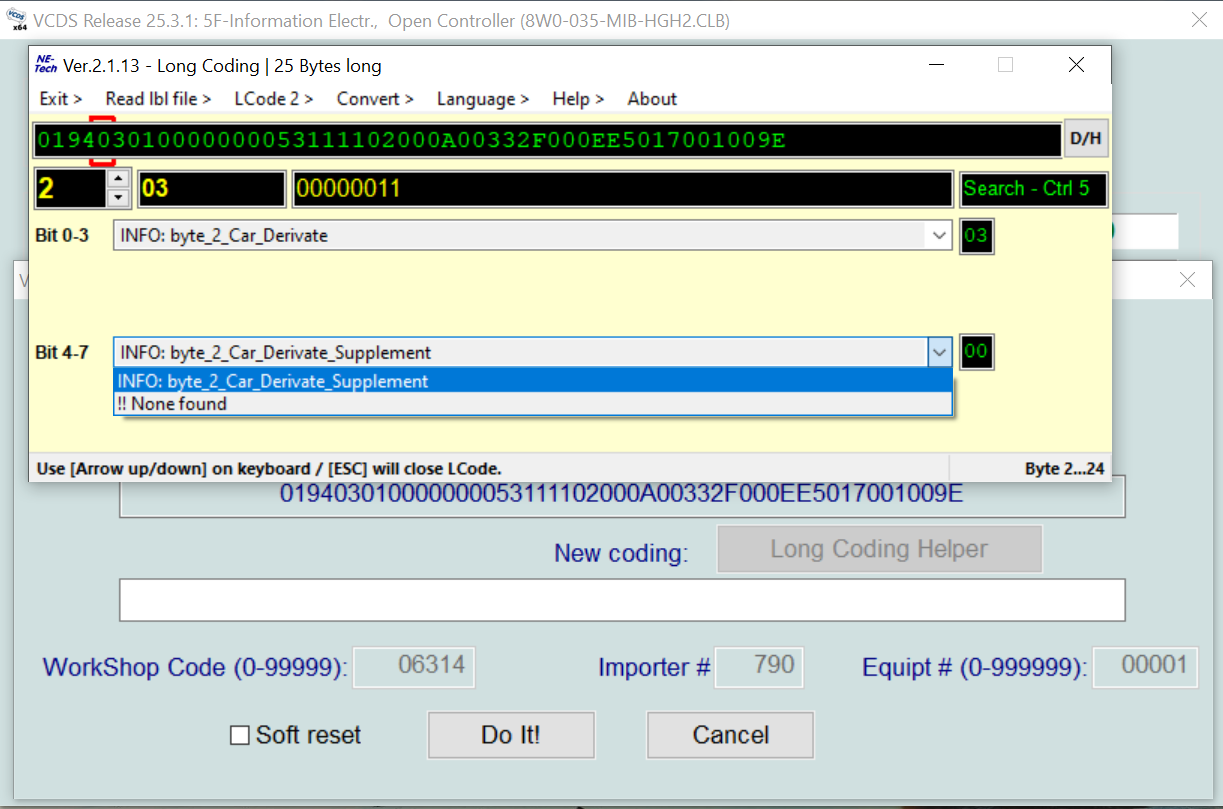The height and width of the screenshot is (809, 1223).
Task: Click the byte number field showing 2
Action: click(69, 189)
